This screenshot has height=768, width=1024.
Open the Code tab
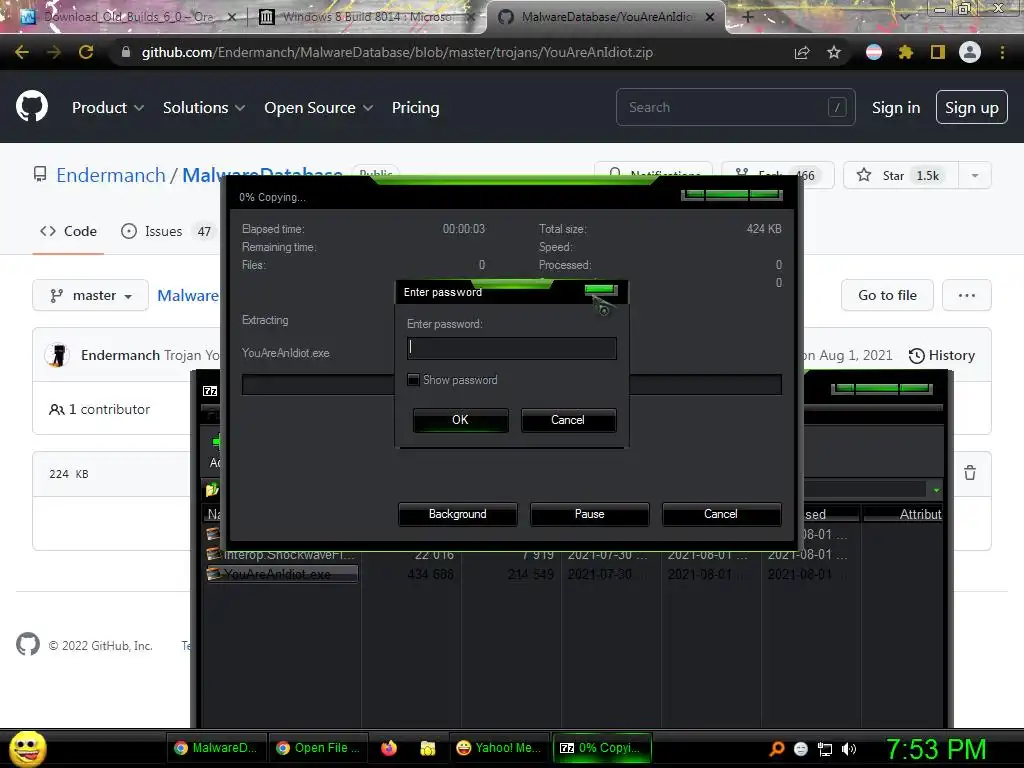[69, 231]
